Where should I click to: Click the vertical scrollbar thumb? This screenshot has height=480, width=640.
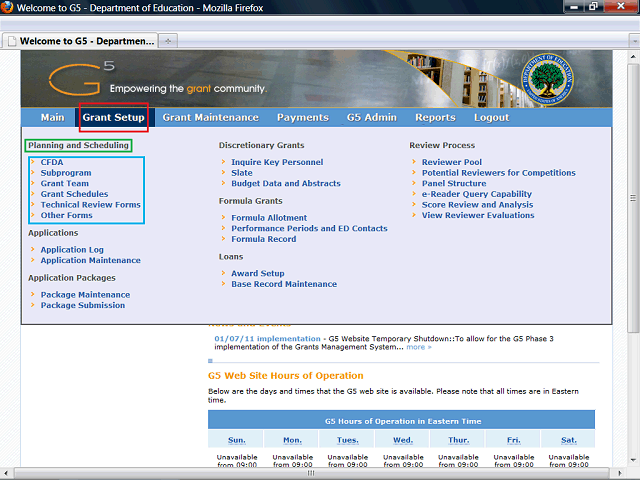coord(633,198)
